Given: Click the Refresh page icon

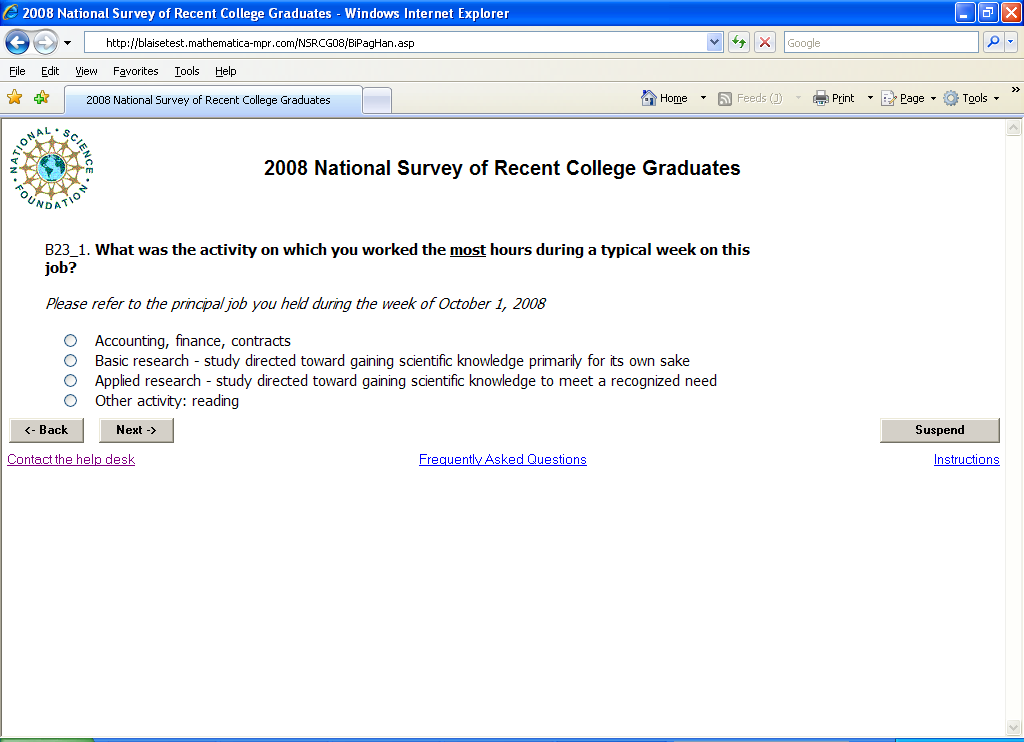Looking at the screenshot, I should point(739,43).
